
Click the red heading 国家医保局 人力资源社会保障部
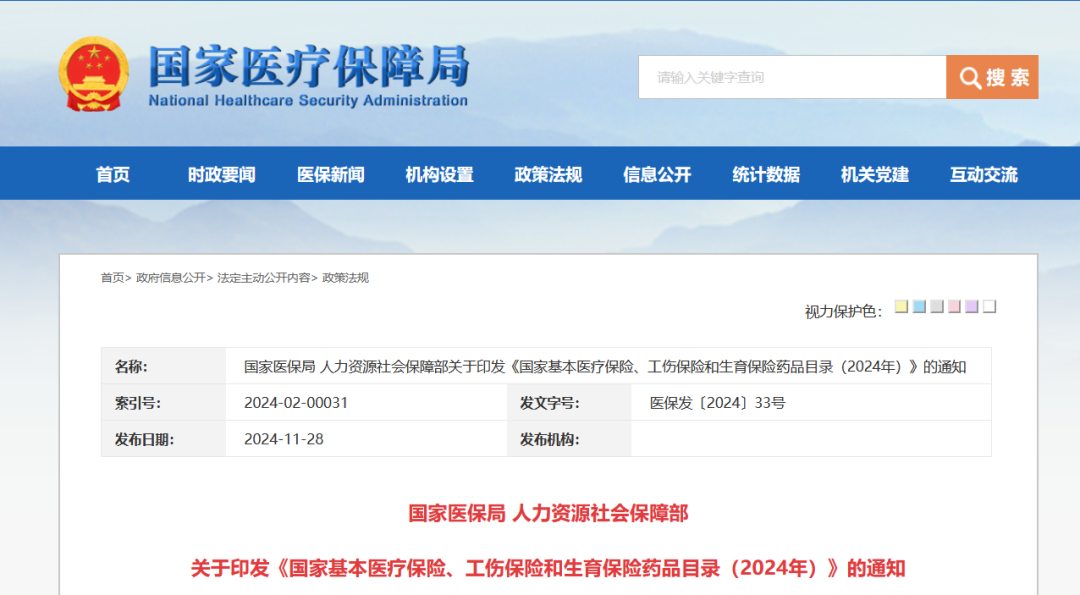coord(548,513)
